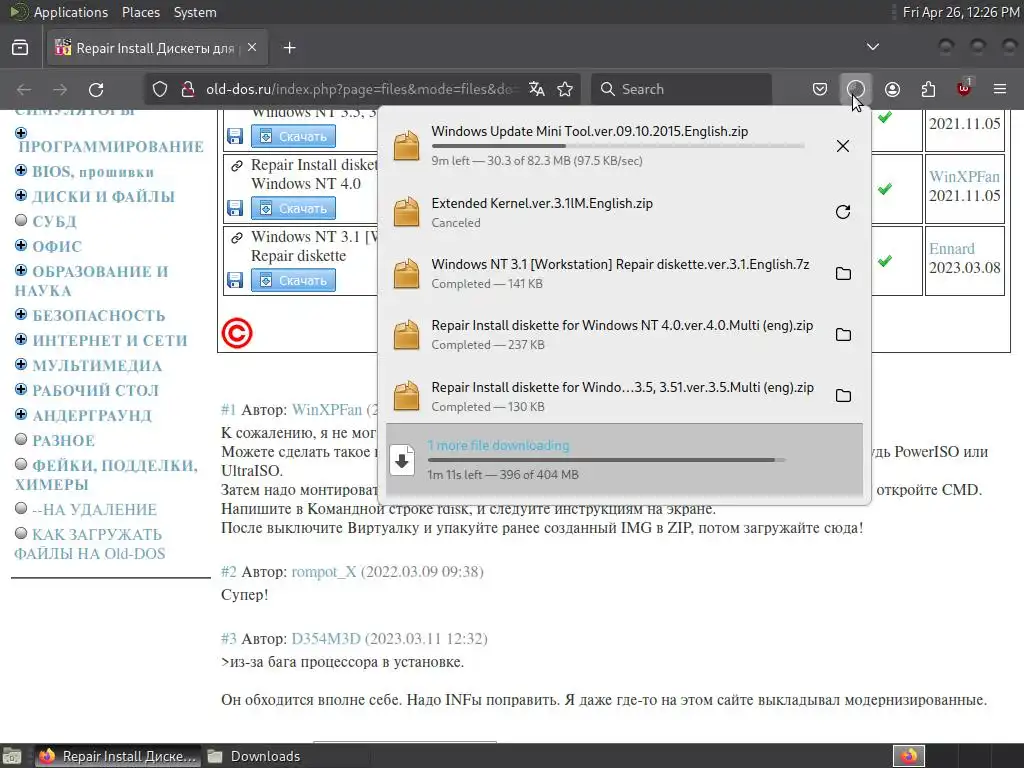Expand the МУЛЬТИМЕДИА category
The width and height of the screenshot is (1024, 768).
click(x=21, y=364)
